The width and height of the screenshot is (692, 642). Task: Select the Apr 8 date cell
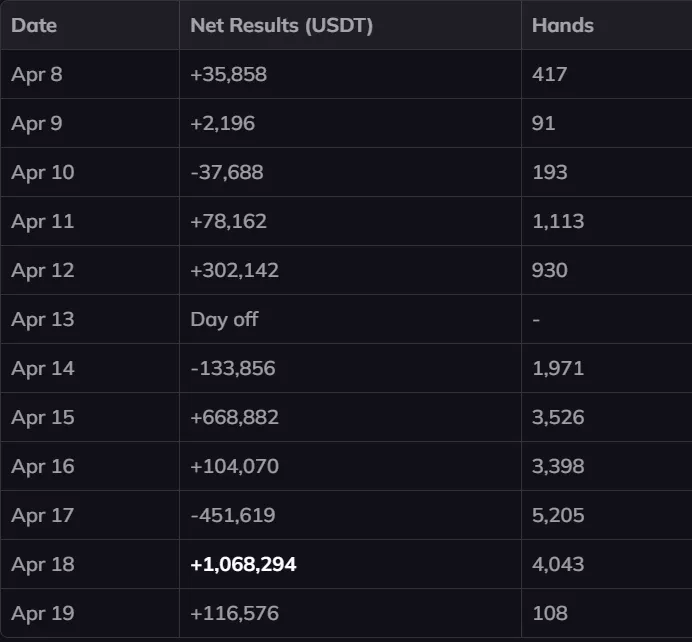click(x=37, y=74)
